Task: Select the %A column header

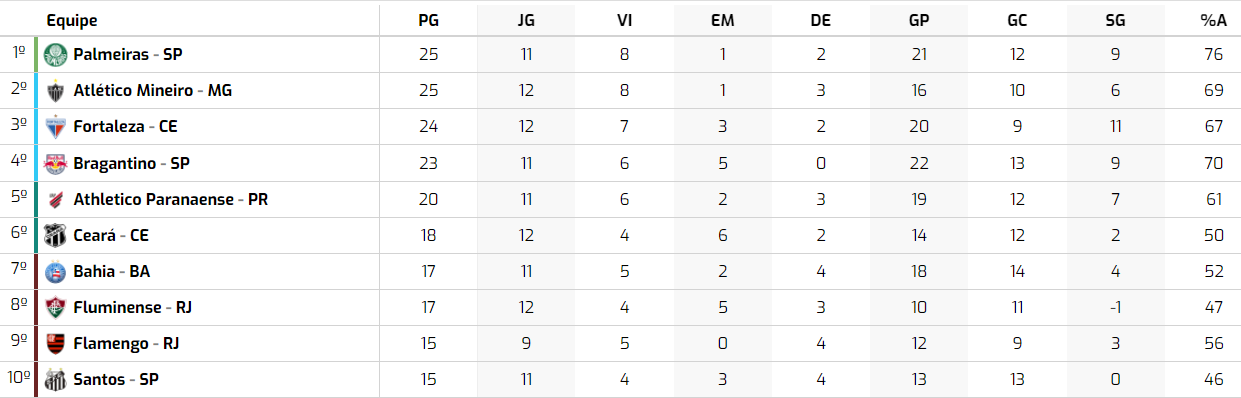Action: pyautogui.click(x=1213, y=21)
